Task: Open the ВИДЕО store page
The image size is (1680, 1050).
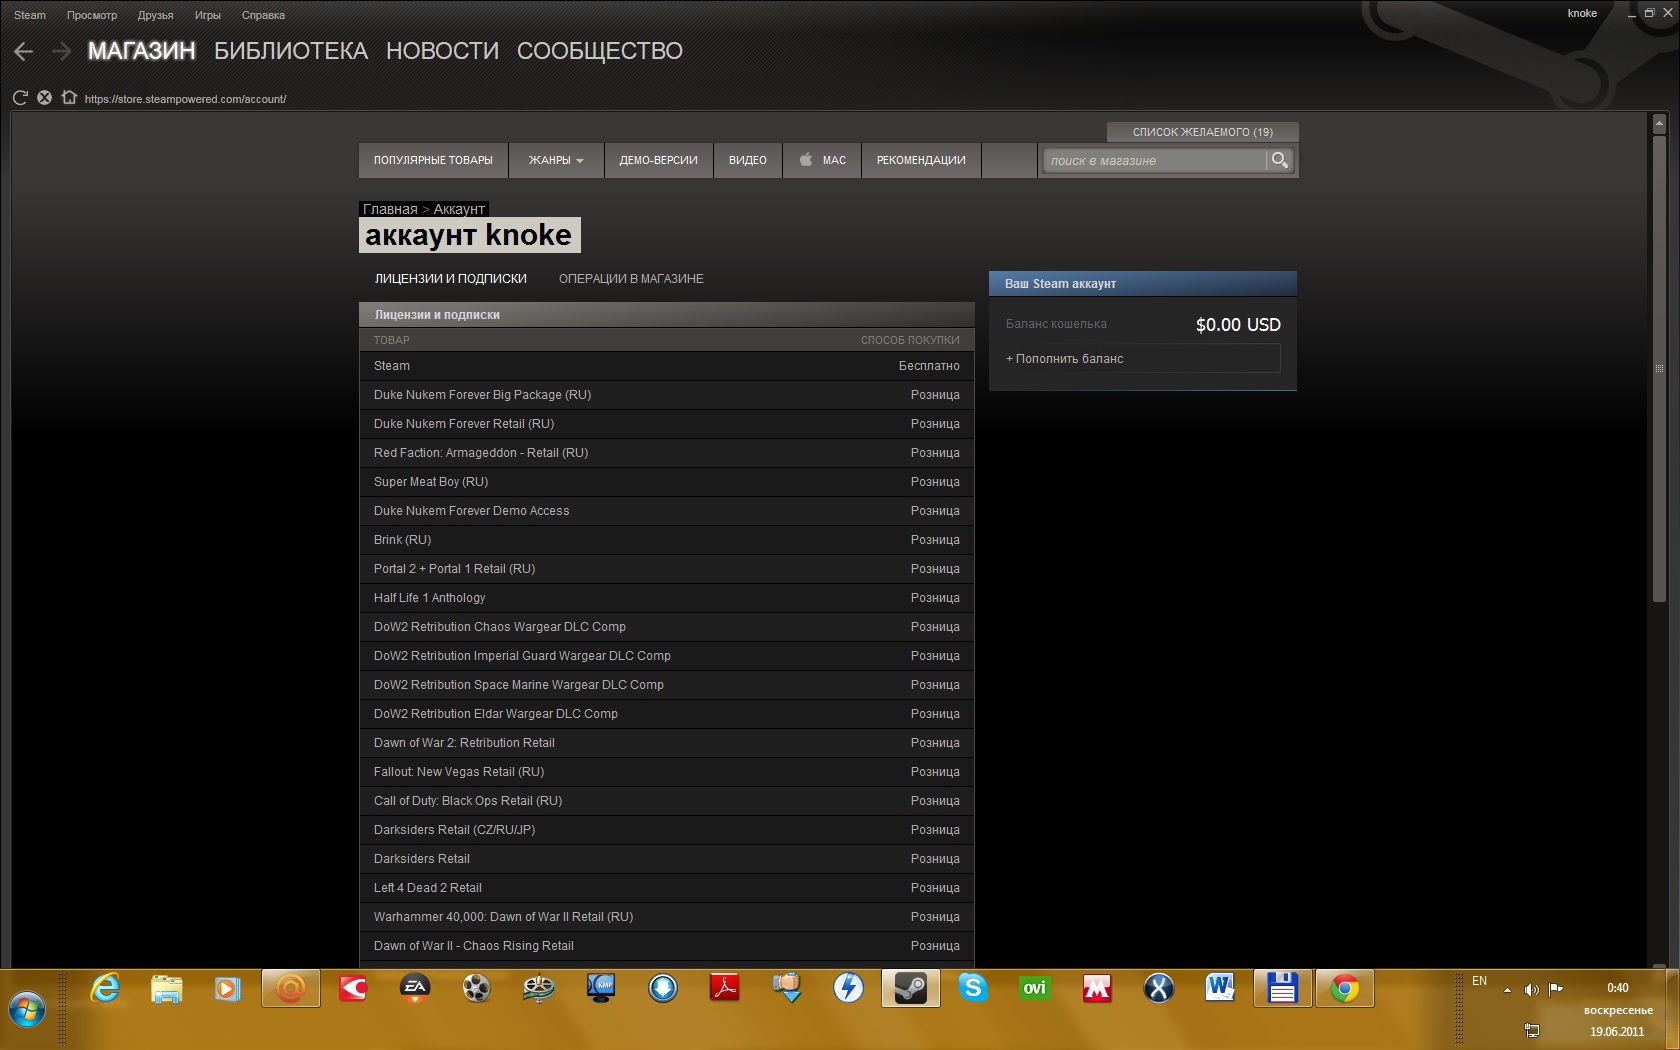Action: 748,160
